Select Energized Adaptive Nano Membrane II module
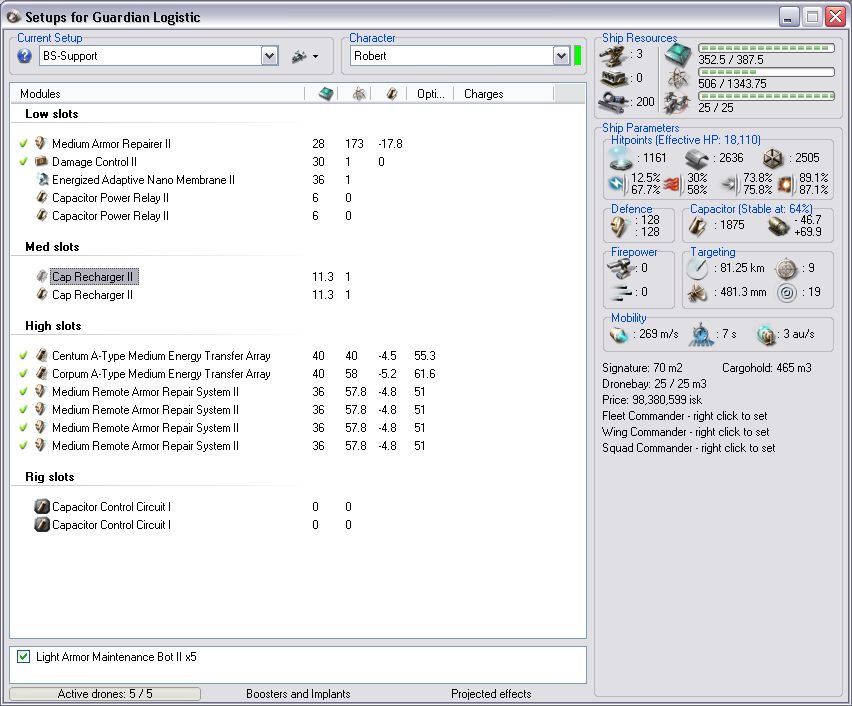Image resolution: width=852 pixels, height=706 pixels. click(x=143, y=179)
